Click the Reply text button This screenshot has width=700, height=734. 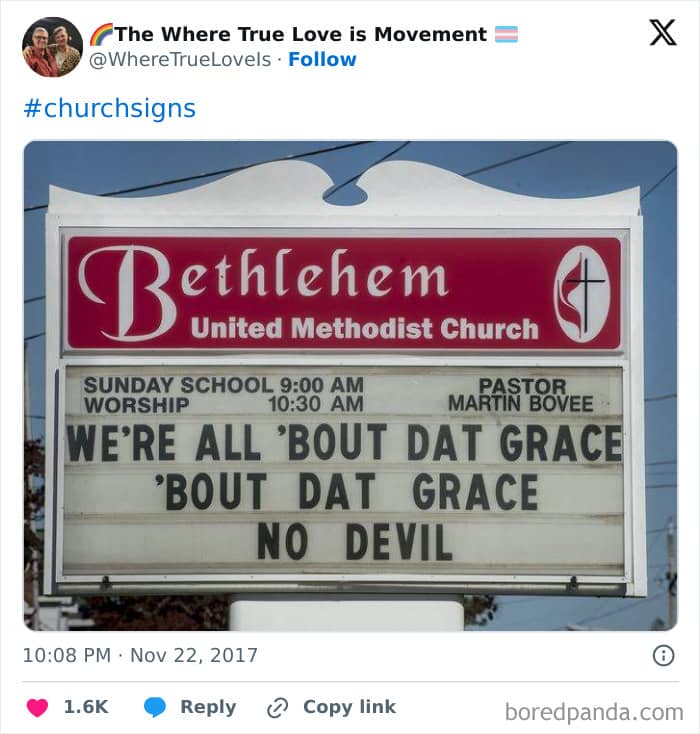(x=208, y=707)
